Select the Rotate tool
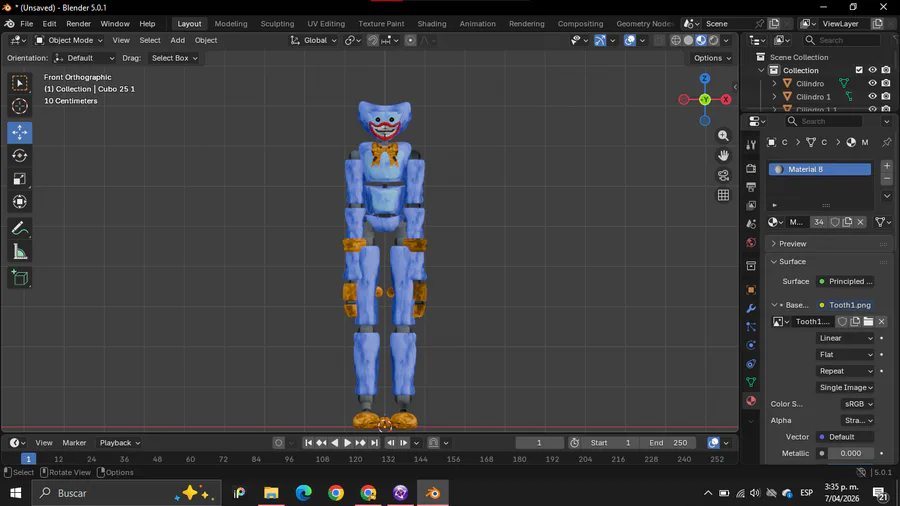This screenshot has height=506, width=900. [20, 156]
